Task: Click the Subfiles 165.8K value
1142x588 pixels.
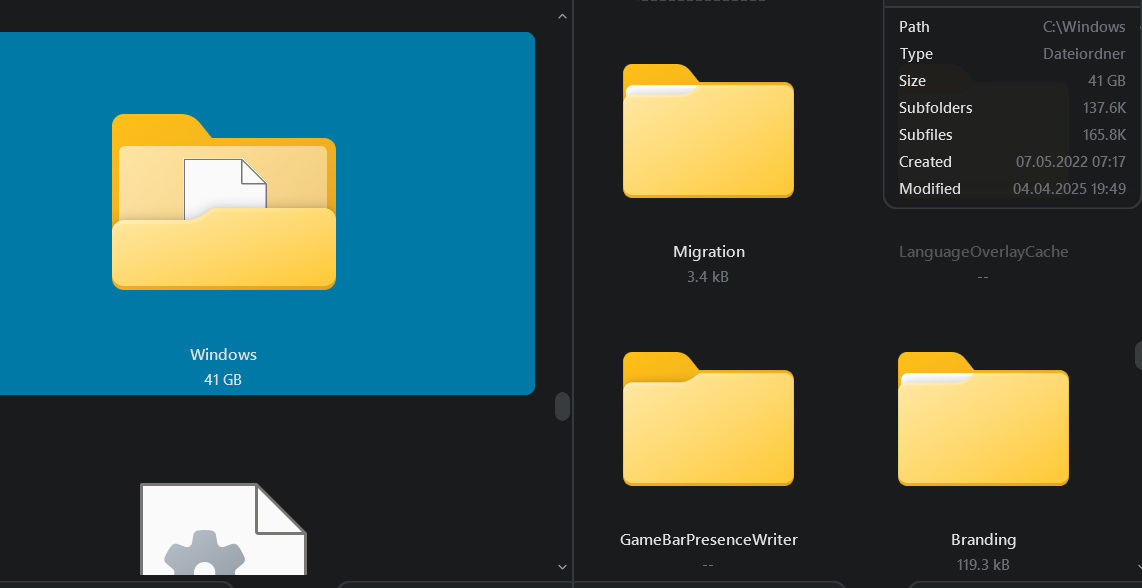Action: click(1104, 135)
